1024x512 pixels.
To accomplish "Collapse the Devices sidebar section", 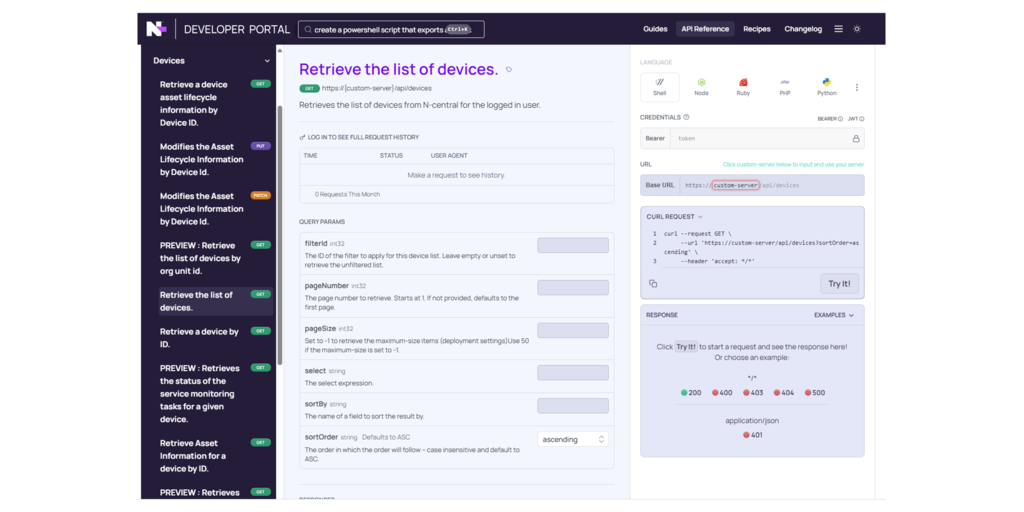I will point(267,61).
